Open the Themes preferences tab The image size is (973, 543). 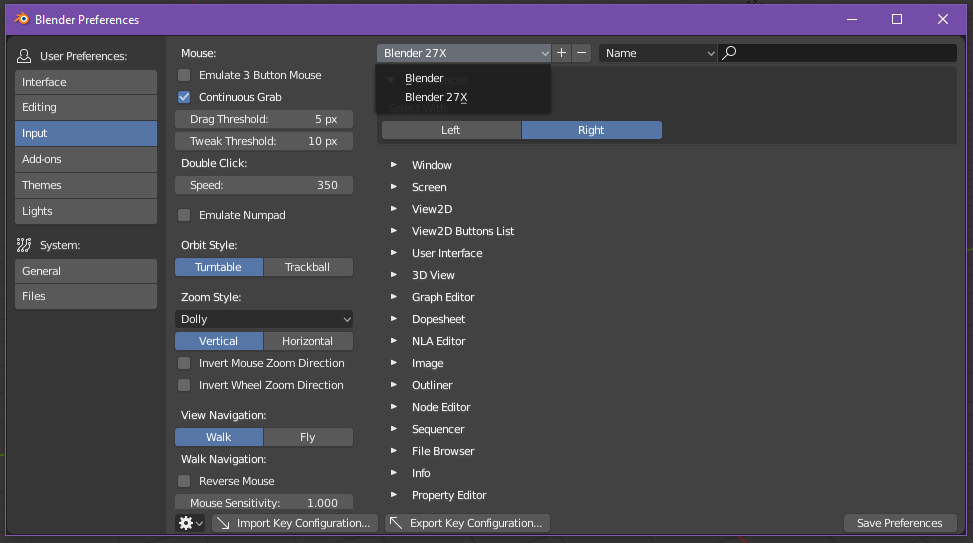[86, 186]
